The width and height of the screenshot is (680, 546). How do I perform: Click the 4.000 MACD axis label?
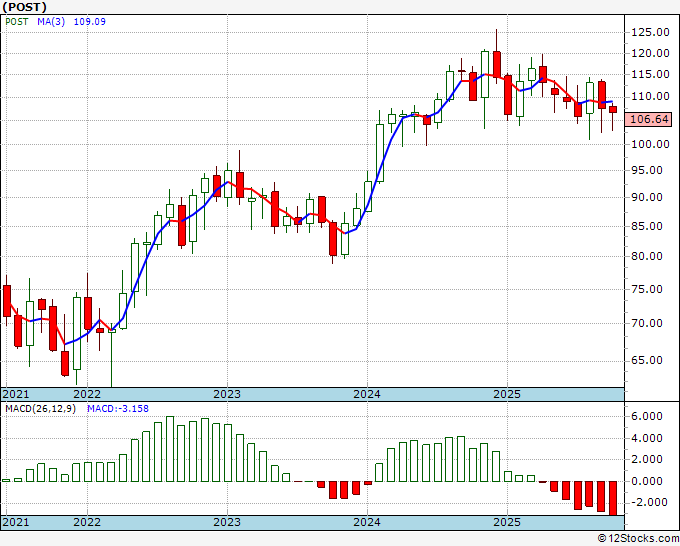[x=647, y=438]
